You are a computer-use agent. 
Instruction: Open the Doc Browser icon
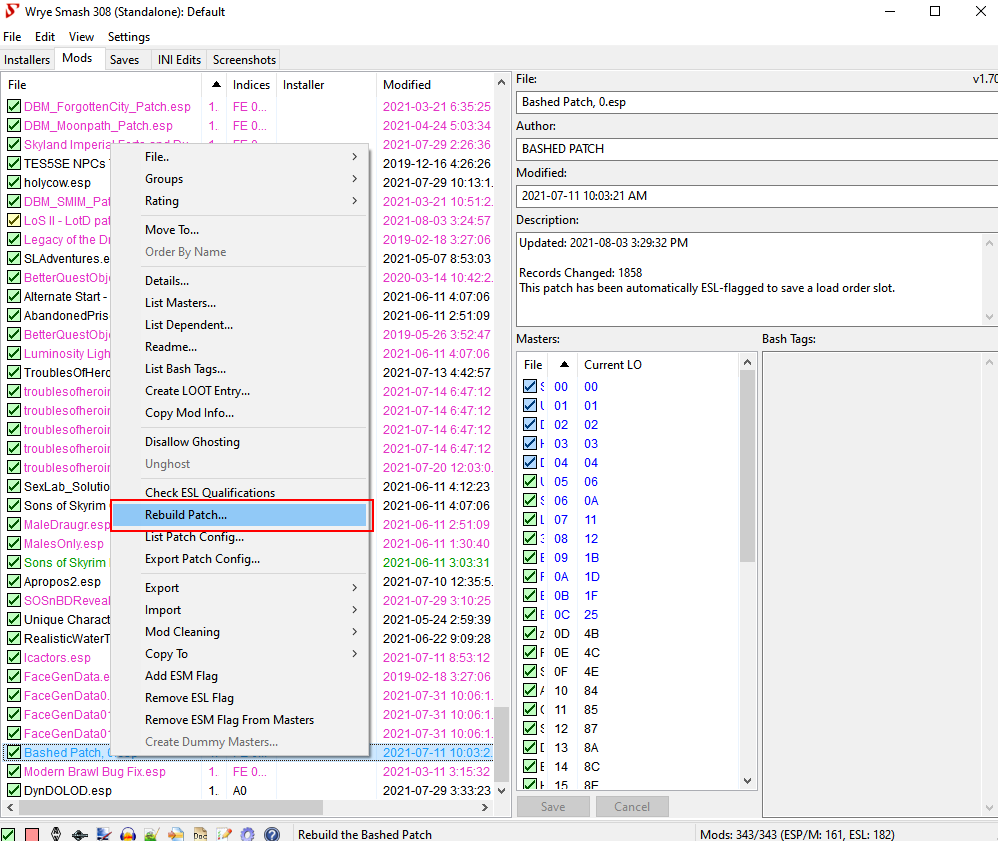coord(200,834)
